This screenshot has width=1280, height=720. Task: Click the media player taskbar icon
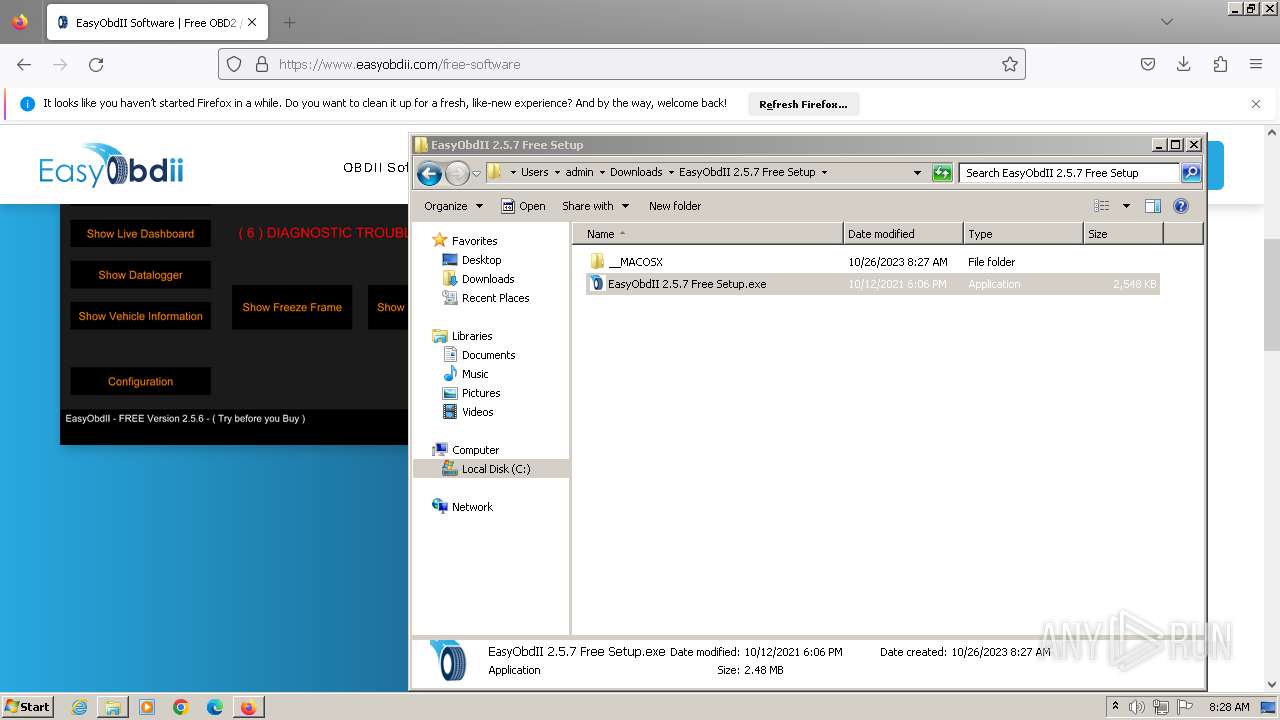[147, 707]
